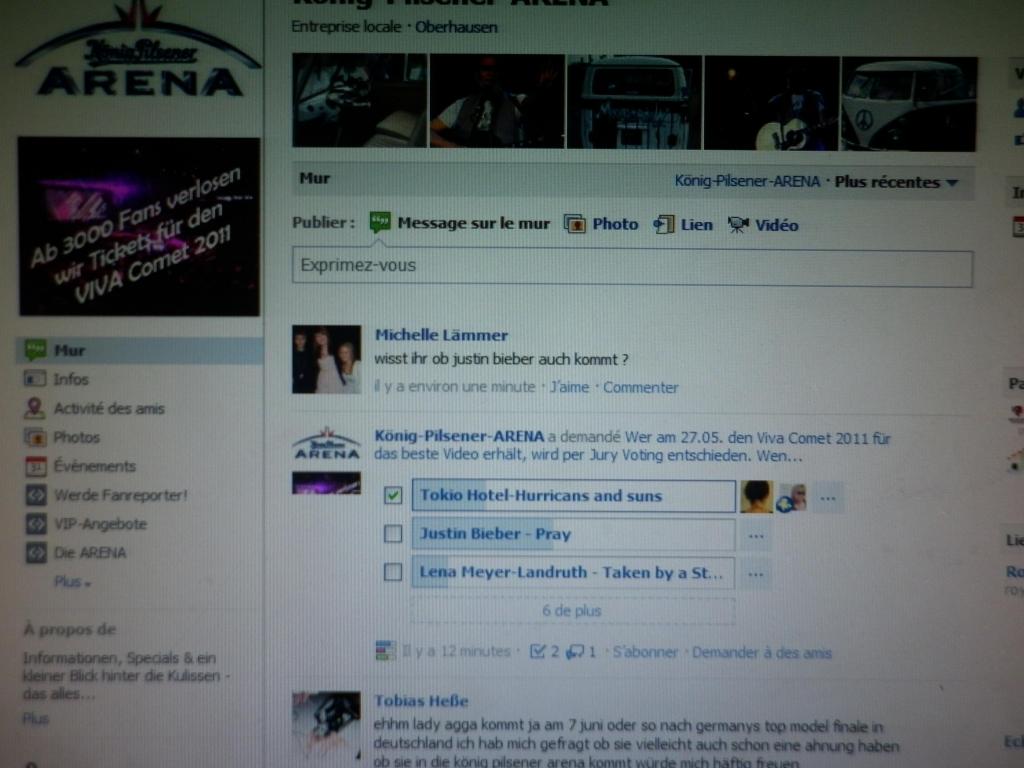The width and height of the screenshot is (1024, 768).
Task: Click the comments bubble icon under poll
Action: (575, 652)
